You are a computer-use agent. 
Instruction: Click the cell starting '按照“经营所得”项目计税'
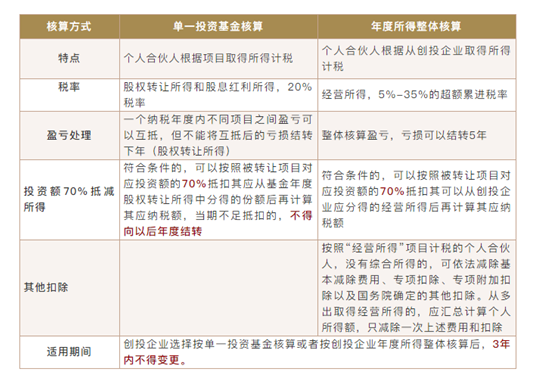click(x=416, y=287)
